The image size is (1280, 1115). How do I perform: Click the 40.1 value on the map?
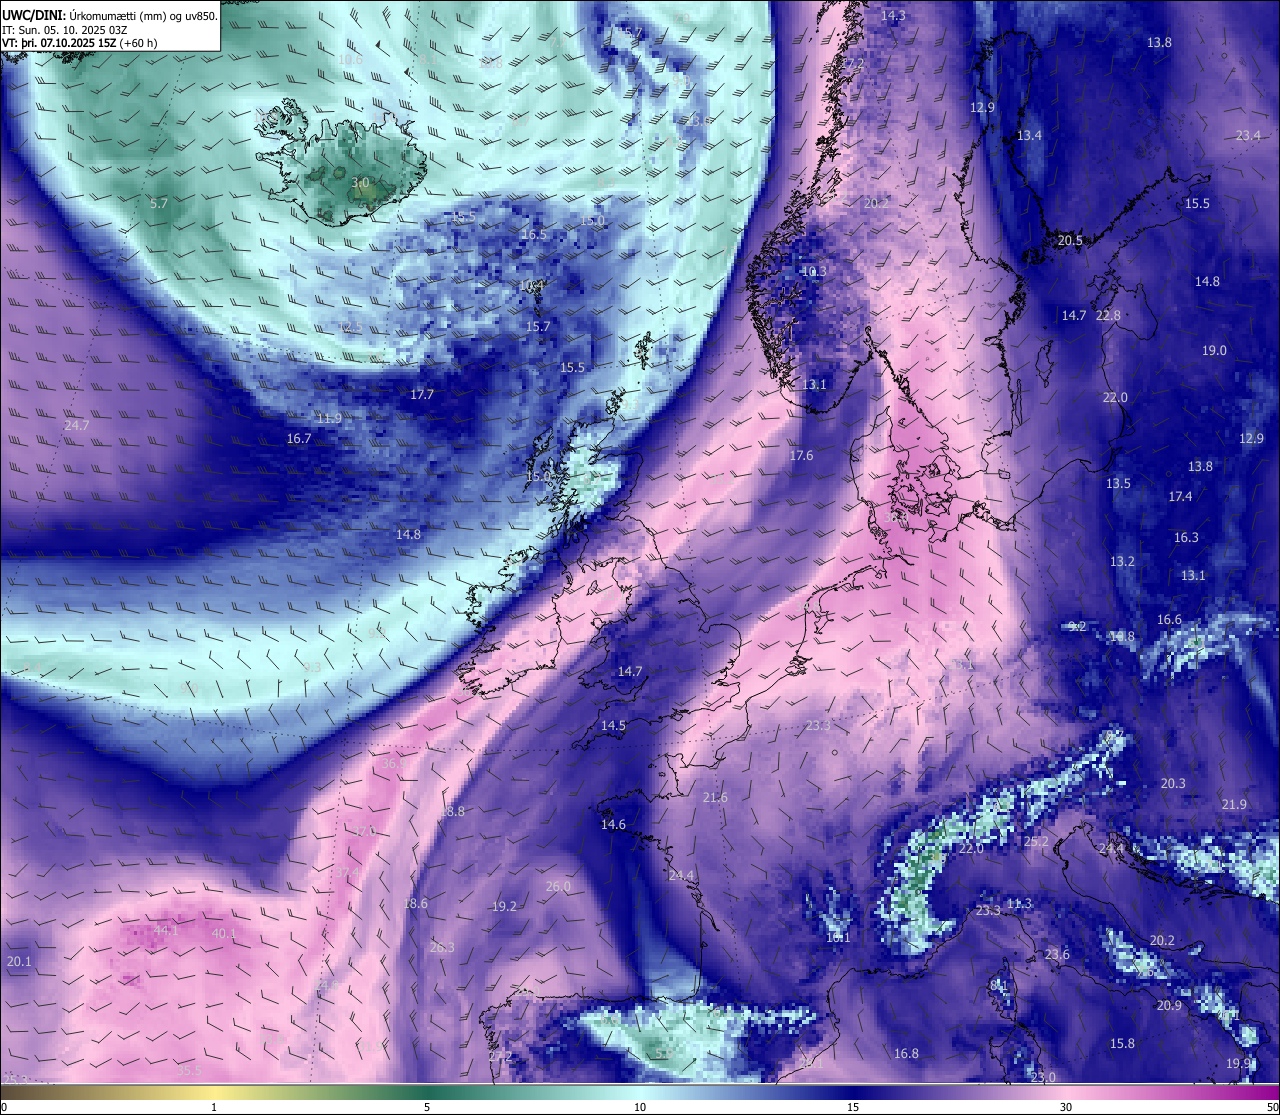pos(224,933)
